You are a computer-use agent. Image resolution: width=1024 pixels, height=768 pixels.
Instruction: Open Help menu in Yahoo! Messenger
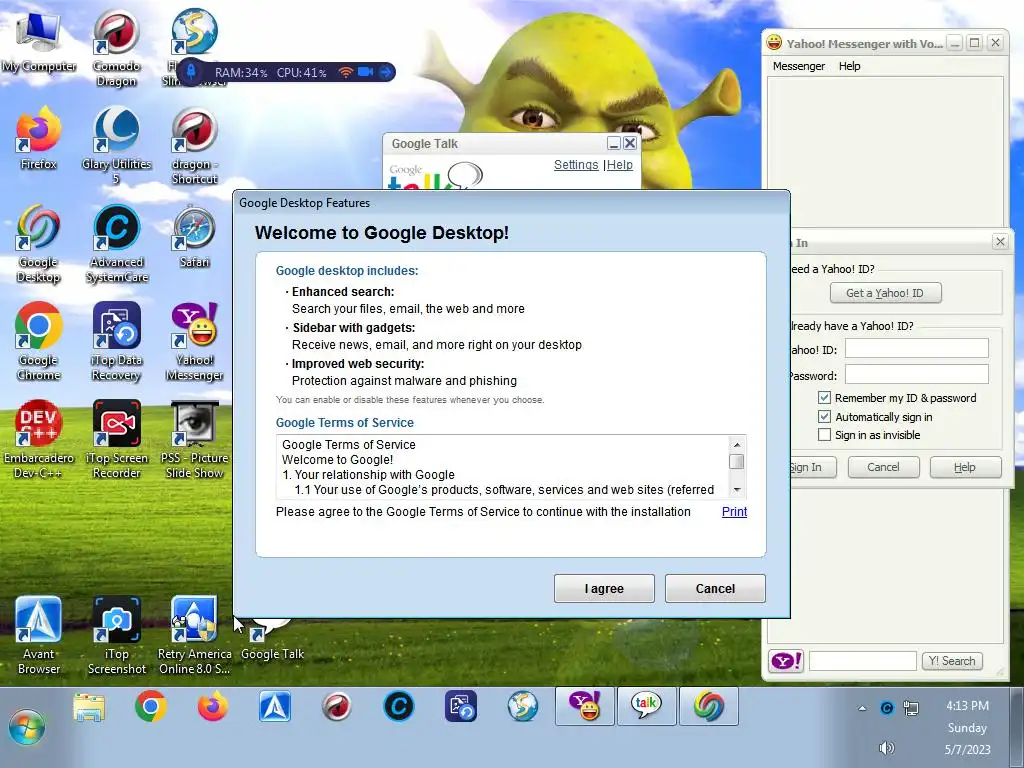(x=850, y=66)
